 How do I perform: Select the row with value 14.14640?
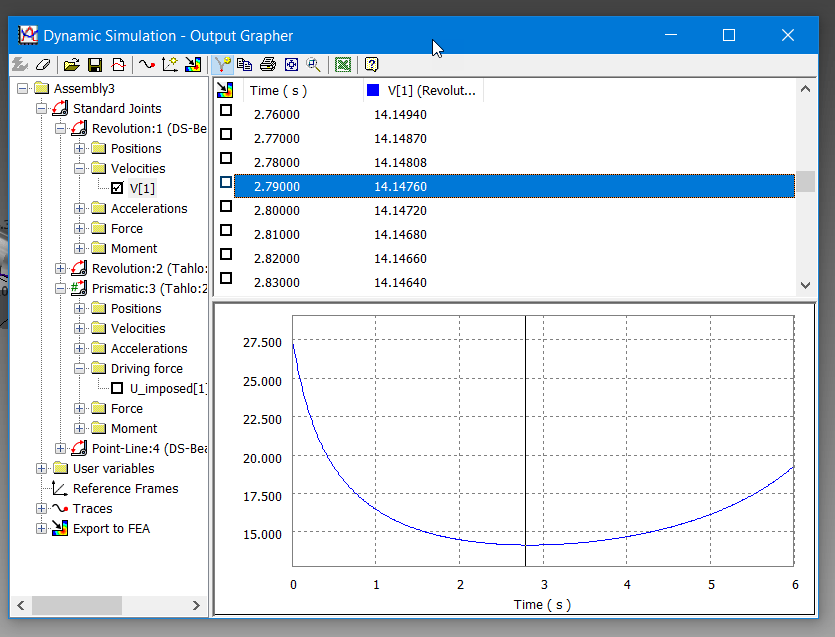coord(514,282)
